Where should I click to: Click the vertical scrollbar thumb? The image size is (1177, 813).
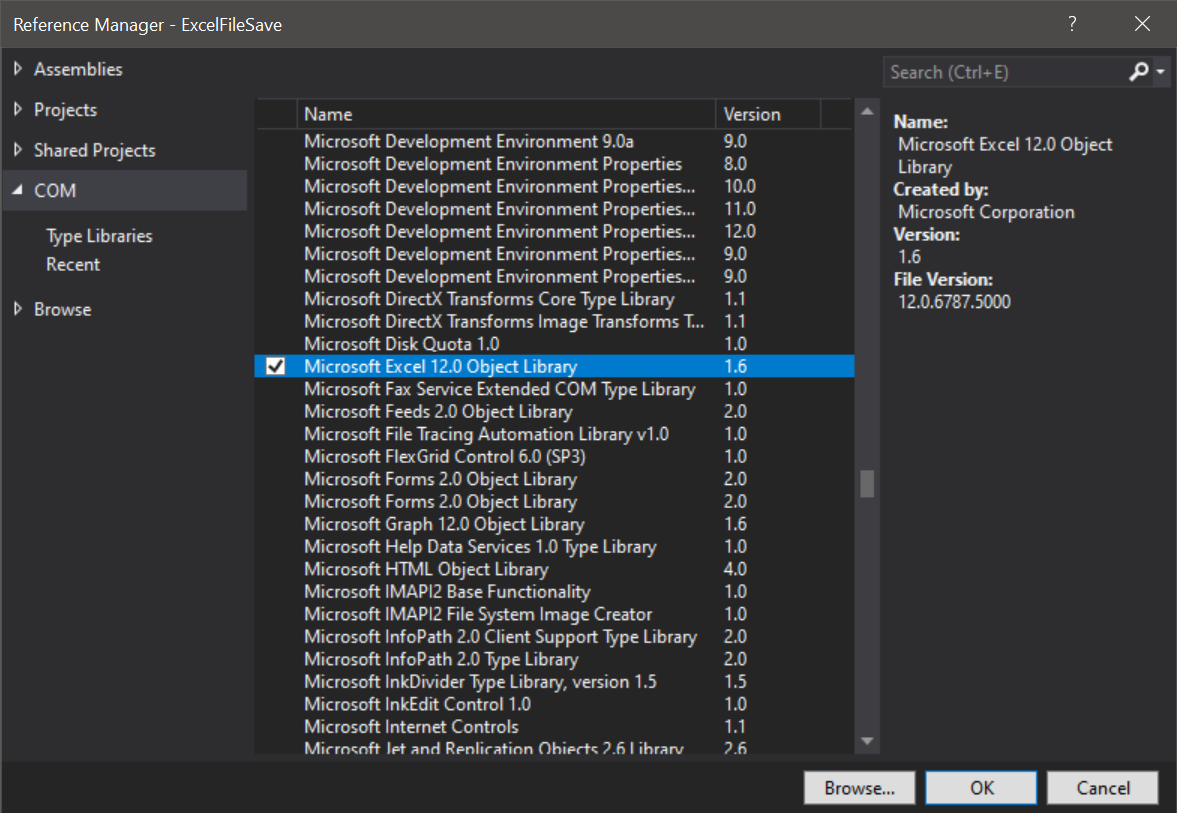[867, 483]
